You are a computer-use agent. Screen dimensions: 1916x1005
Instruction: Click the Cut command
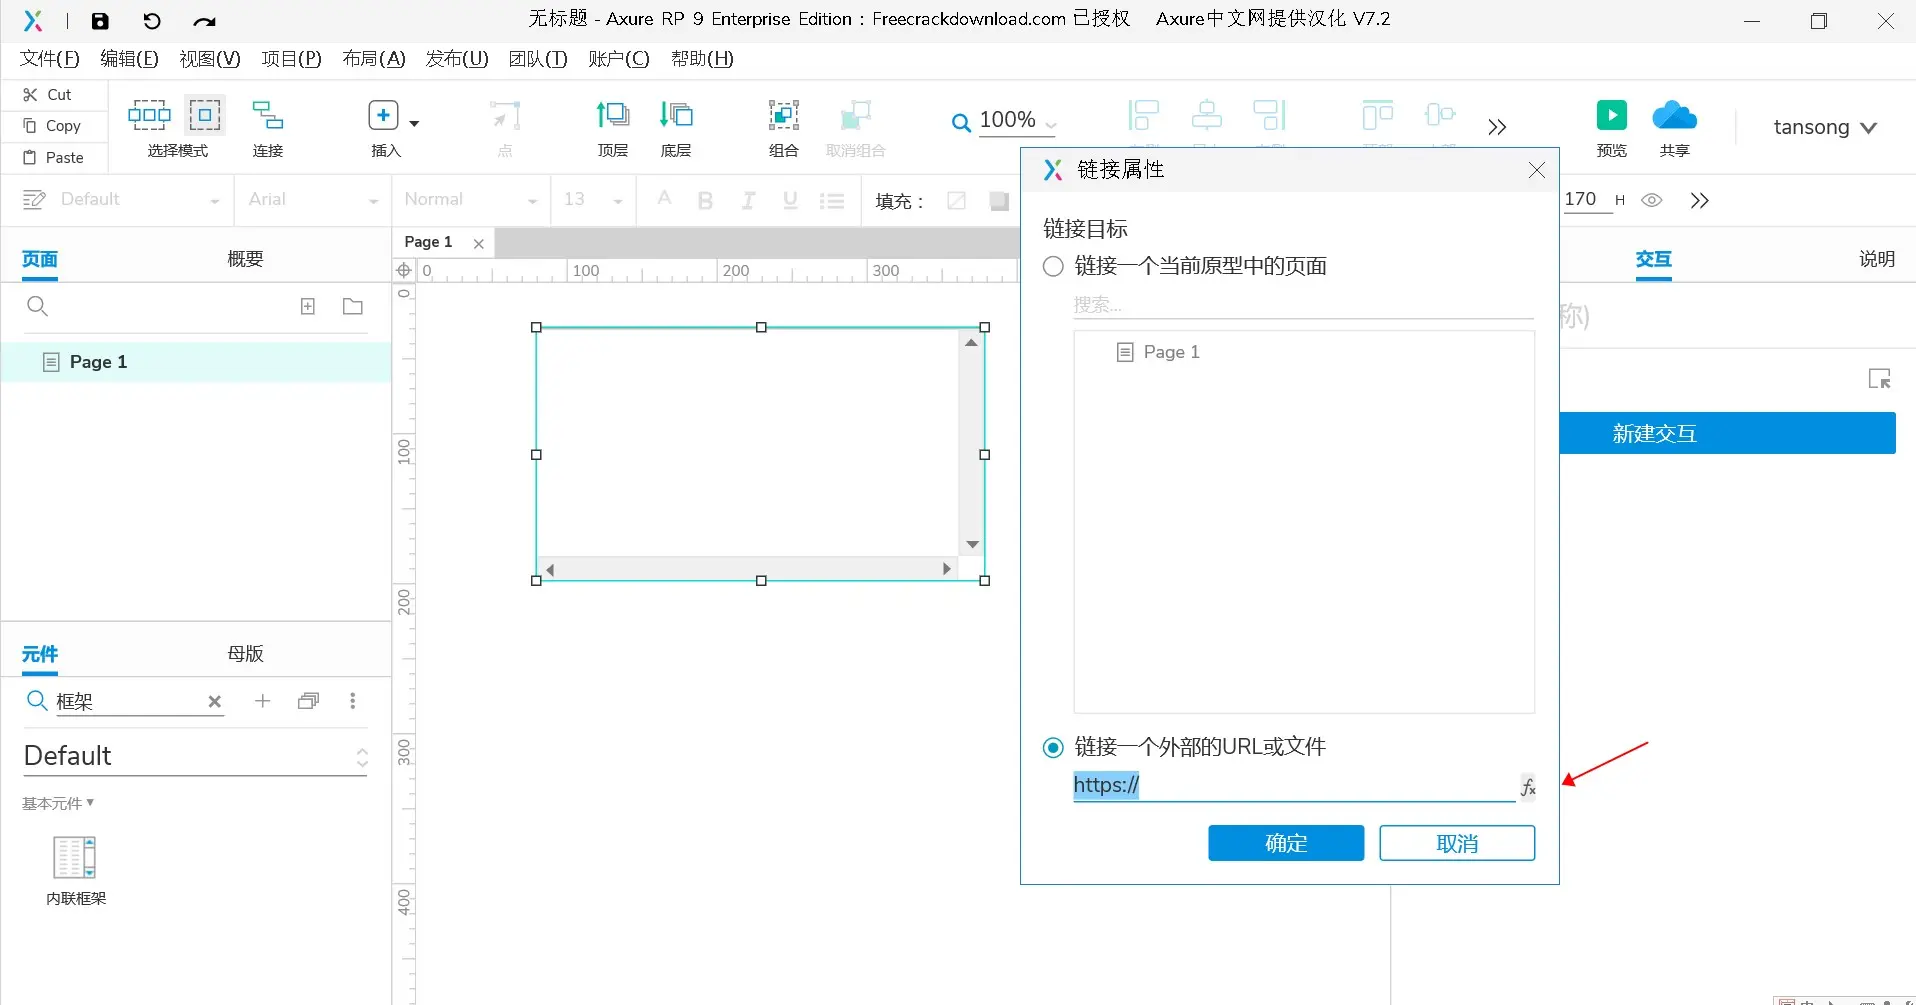click(48, 94)
